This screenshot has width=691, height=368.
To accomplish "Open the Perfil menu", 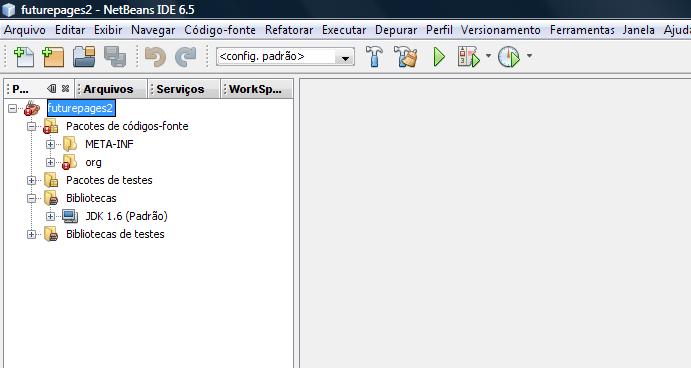I will tap(439, 30).
